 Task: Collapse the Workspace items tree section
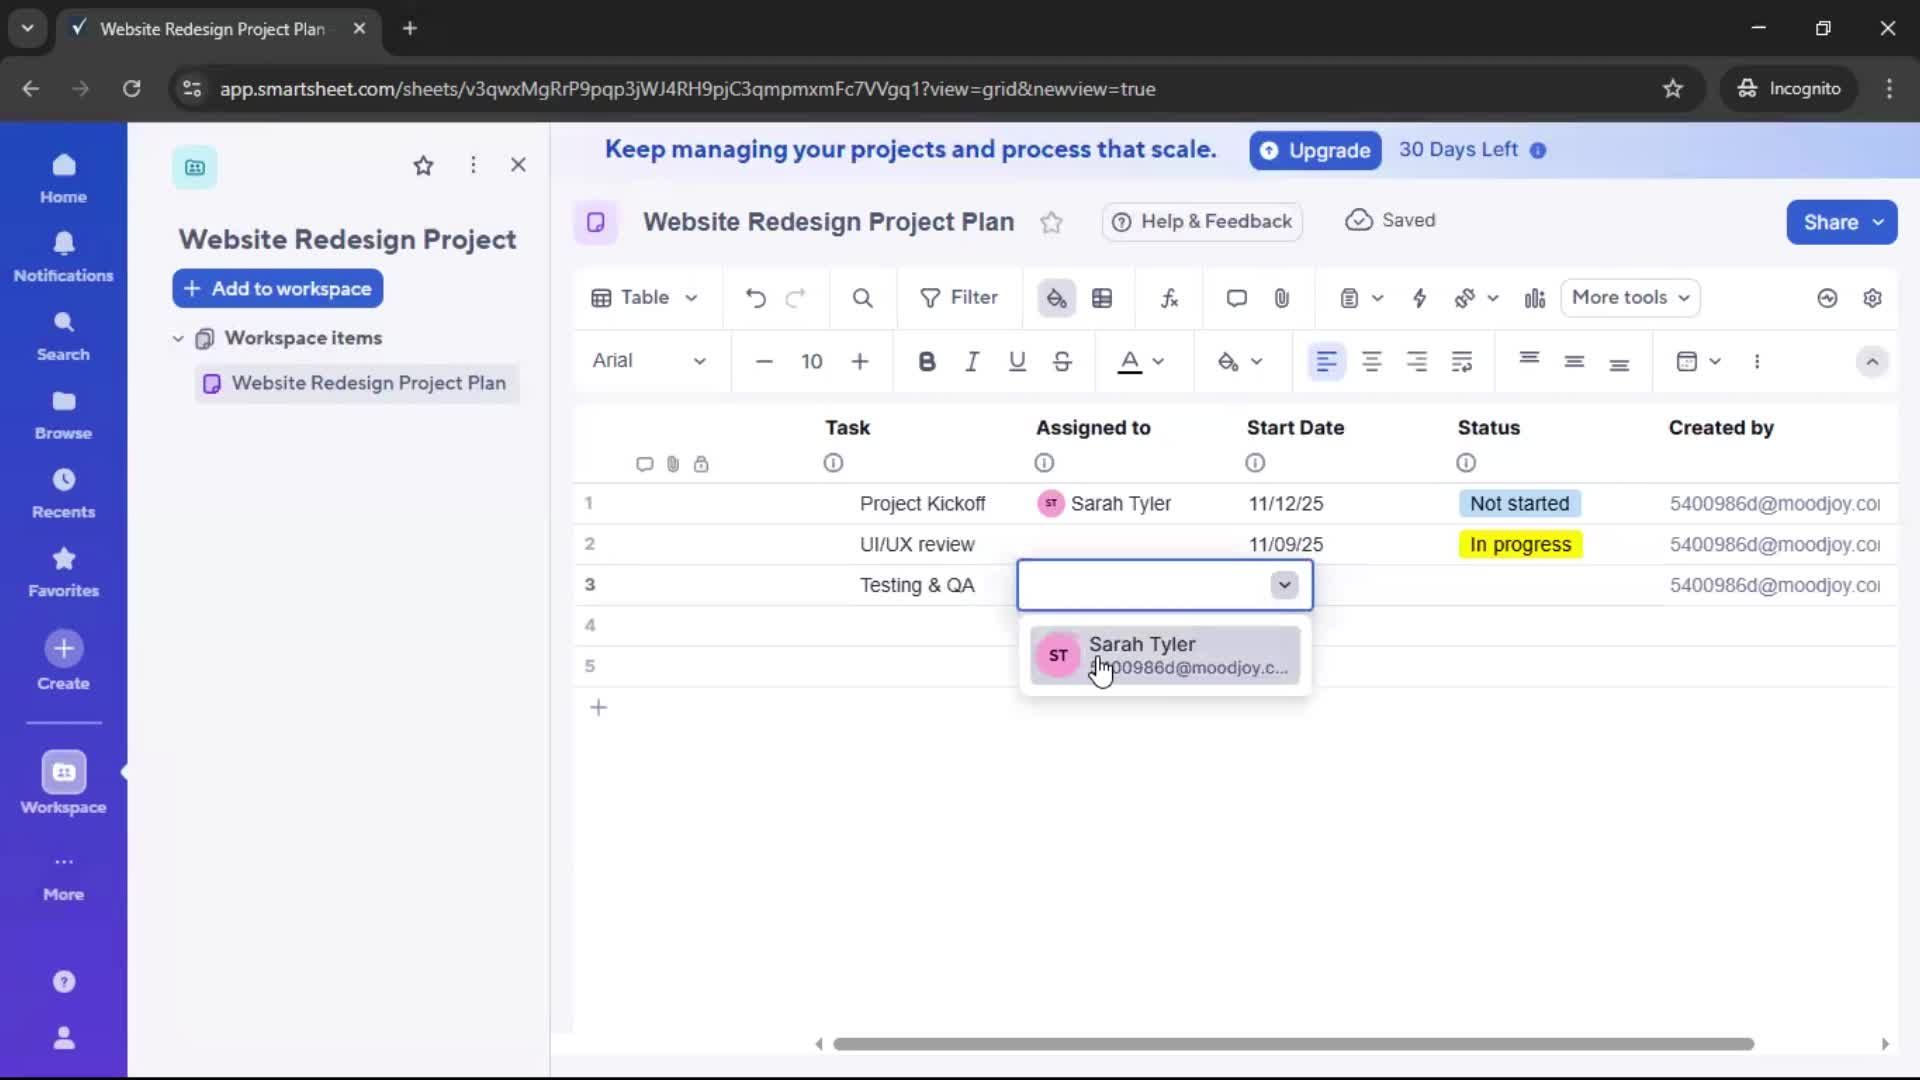point(178,338)
